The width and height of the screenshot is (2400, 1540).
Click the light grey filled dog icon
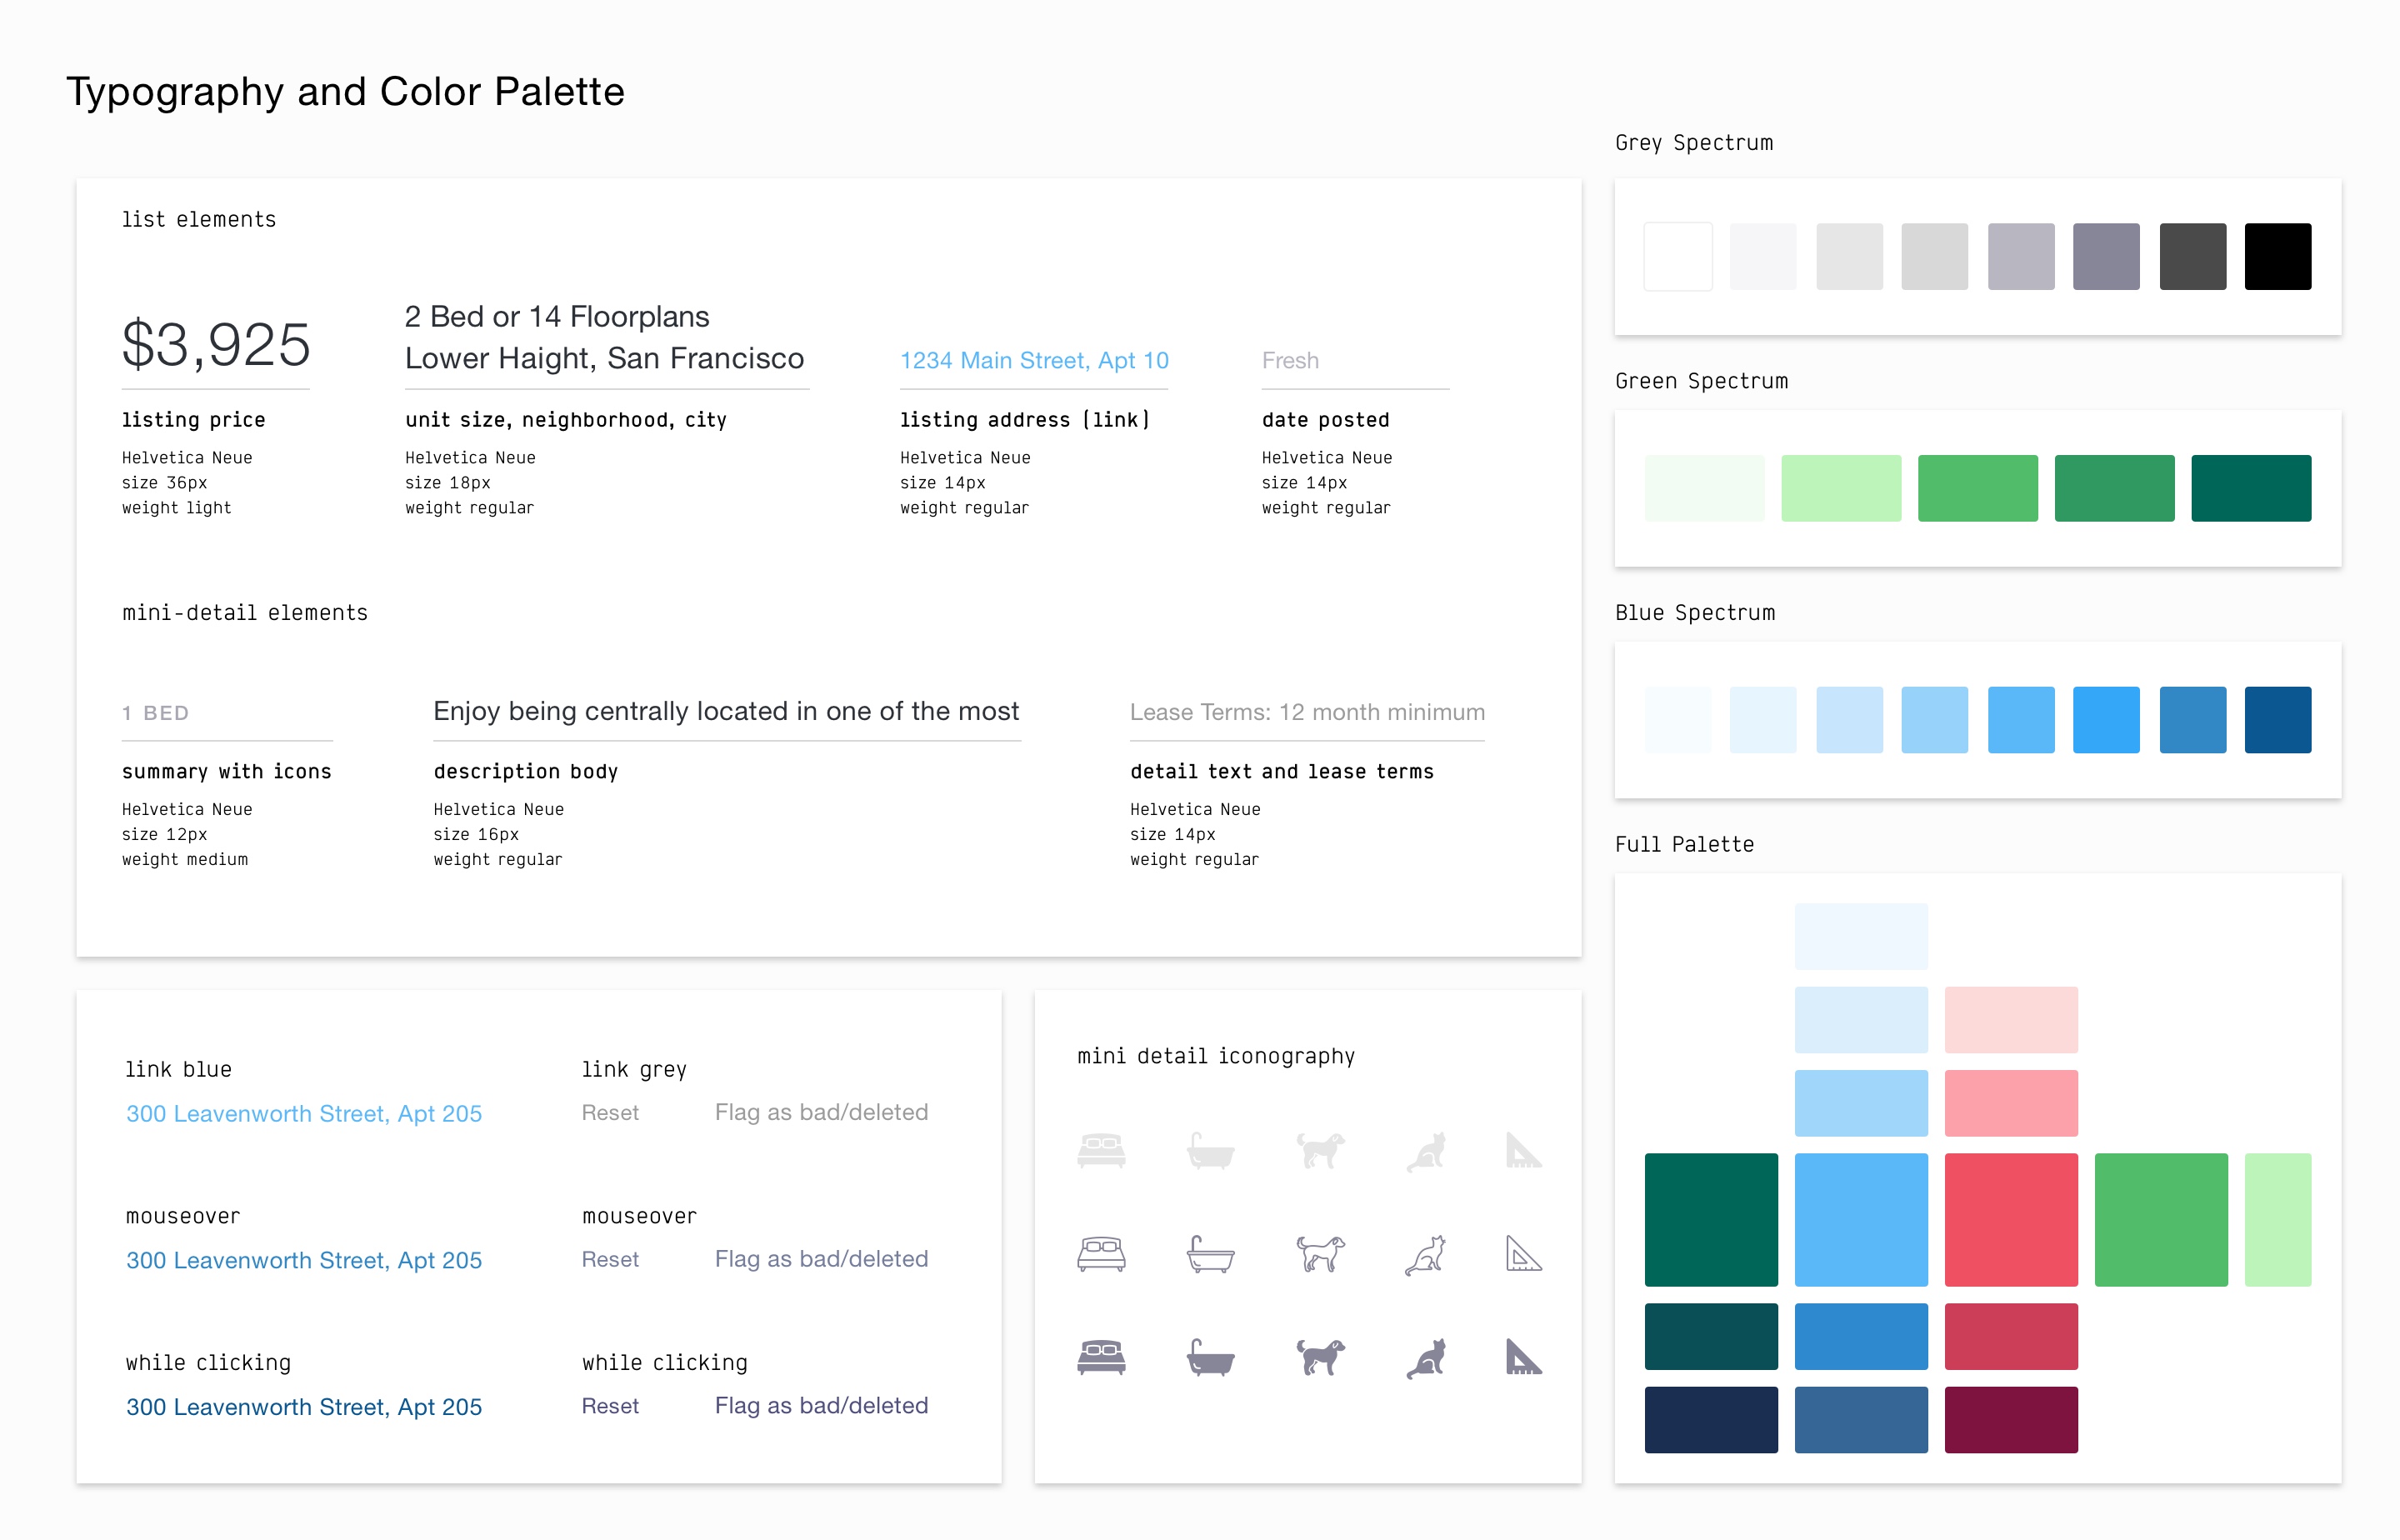[1320, 1150]
